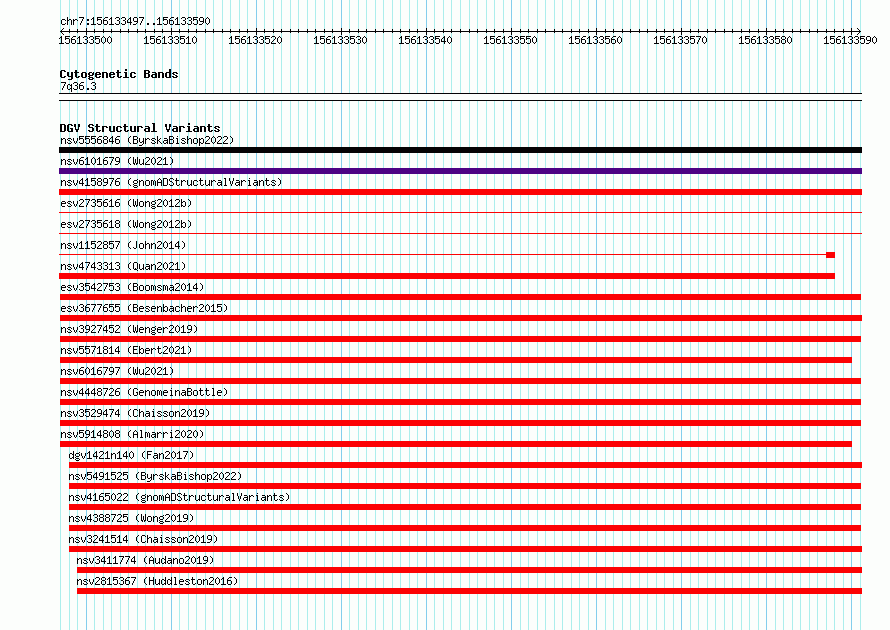890x630 pixels.
Task: Open nsv4388725 (Wong2019) label
Action: tap(131, 518)
